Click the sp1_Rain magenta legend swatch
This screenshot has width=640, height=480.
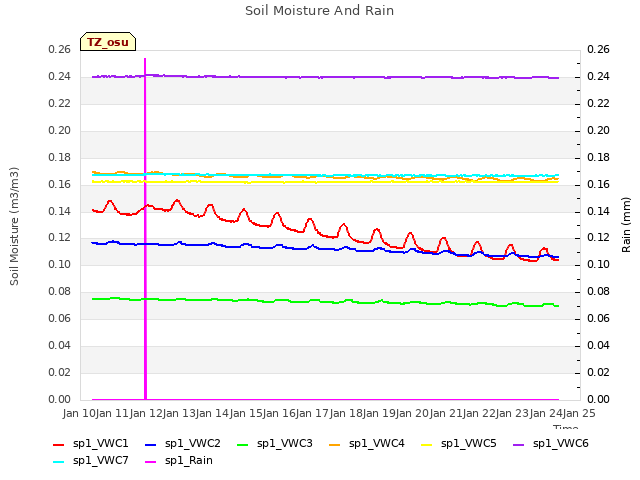click(151, 462)
